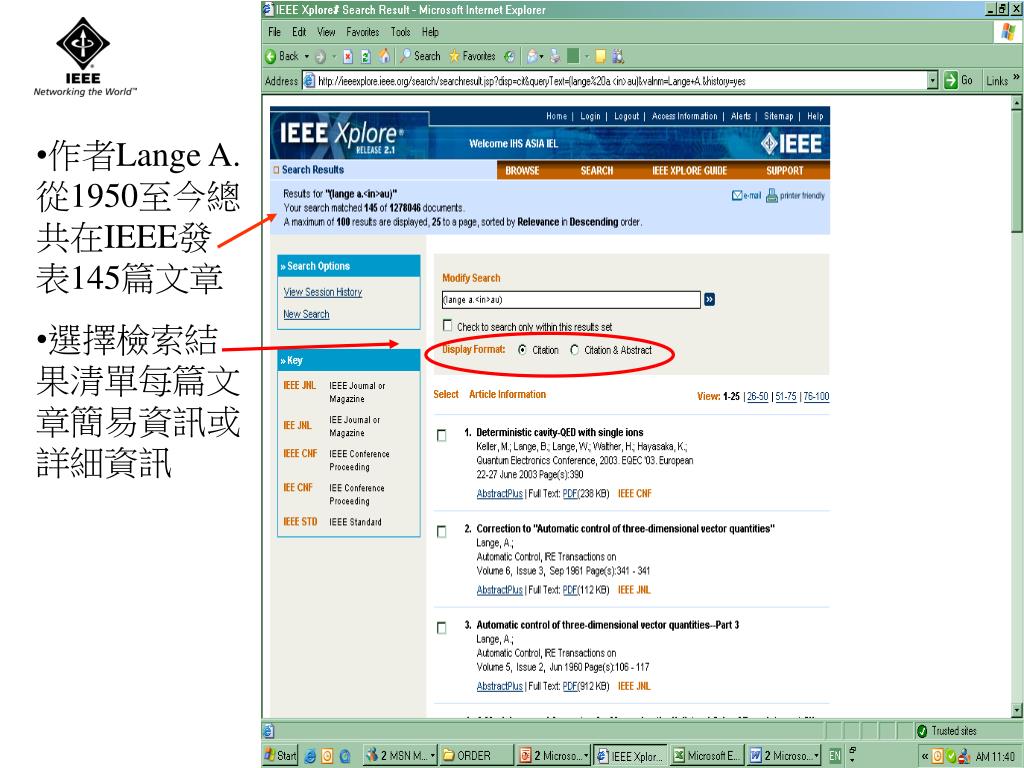Click the page vertical scrollbar thumb

coord(1017,170)
